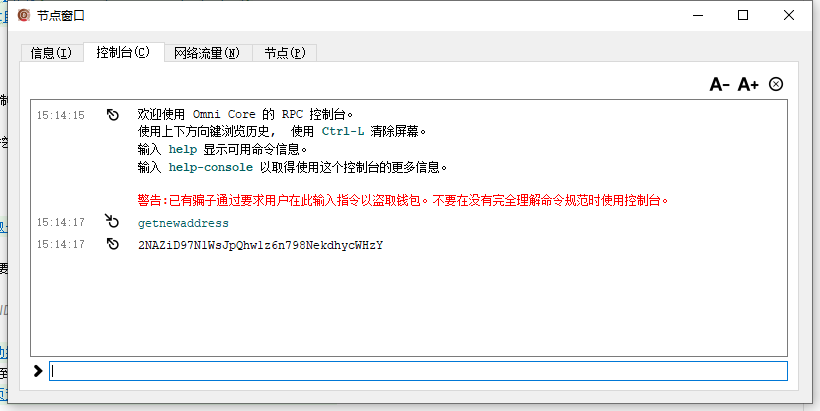Screen dimensions: 820x411
Task: Click the getnewaddress command text
Action: tap(183, 223)
